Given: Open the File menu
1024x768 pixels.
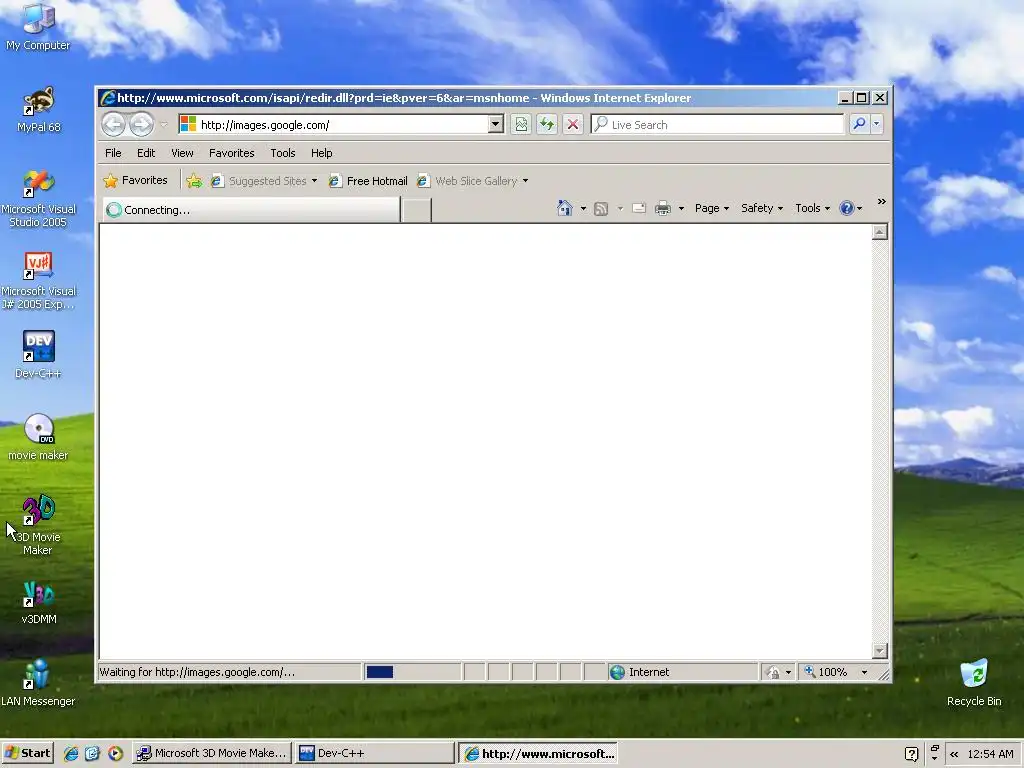Looking at the screenshot, I should click(x=113, y=153).
